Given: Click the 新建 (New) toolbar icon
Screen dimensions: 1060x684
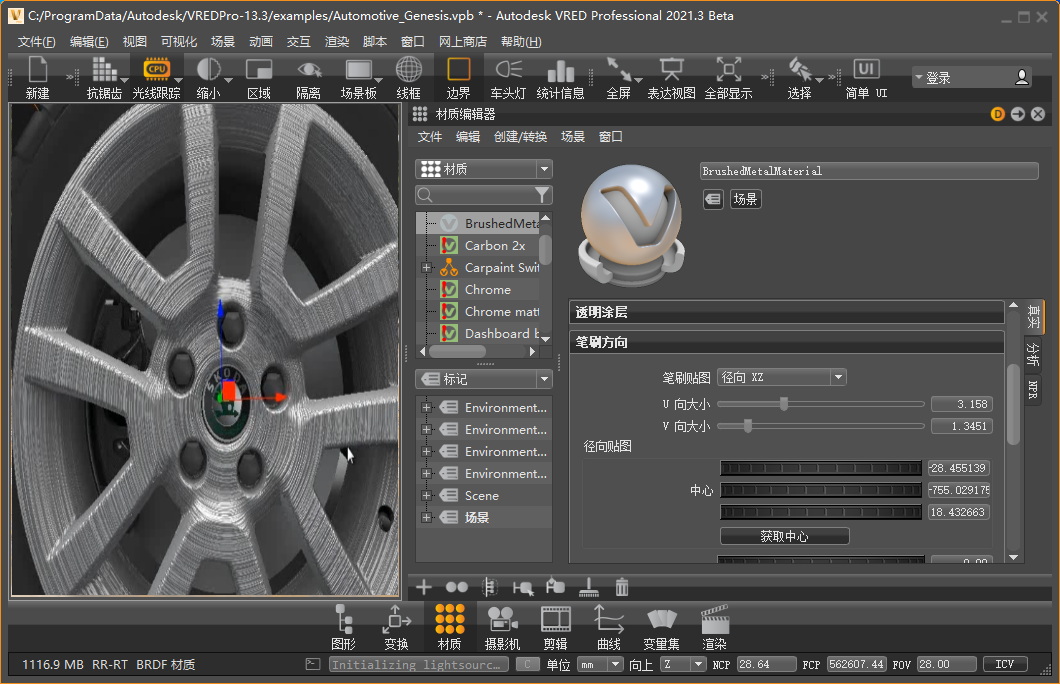Looking at the screenshot, I should click(x=38, y=77).
